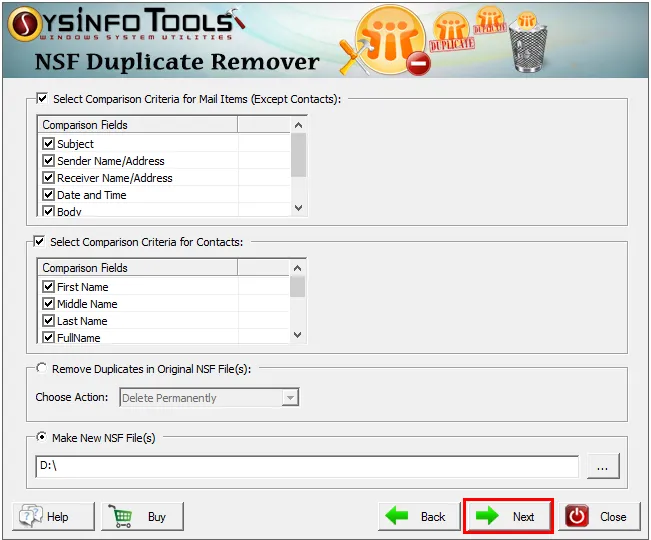Click contacts fields list scroll-up arrow
Screen dimensions: 651x540
coord(297,268)
